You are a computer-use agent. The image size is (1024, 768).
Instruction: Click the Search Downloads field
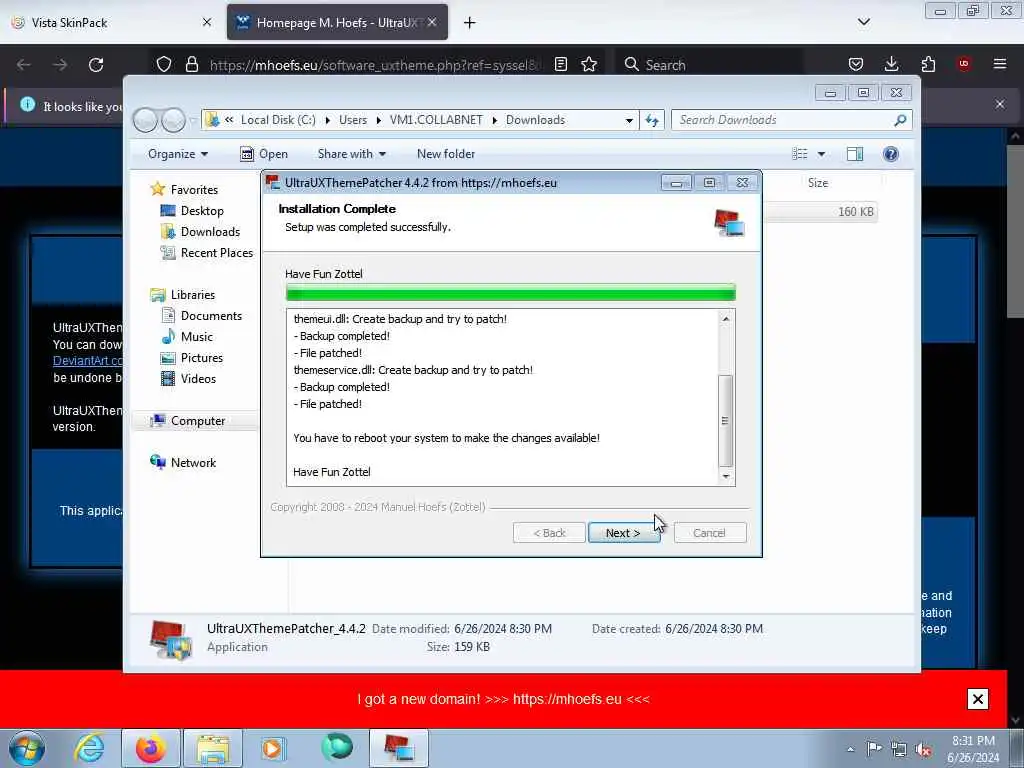(x=791, y=120)
